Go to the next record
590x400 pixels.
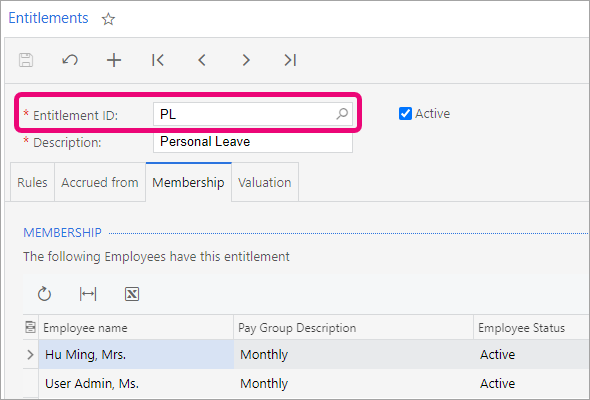click(246, 60)
